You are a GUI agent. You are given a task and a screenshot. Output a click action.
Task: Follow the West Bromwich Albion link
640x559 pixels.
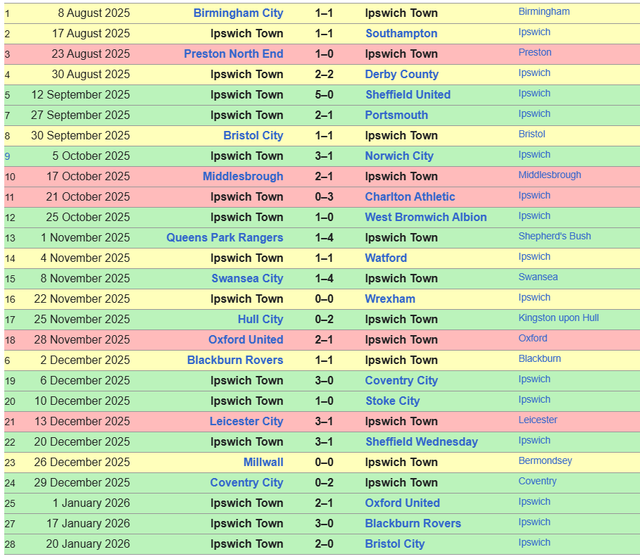tap(426, 217)
